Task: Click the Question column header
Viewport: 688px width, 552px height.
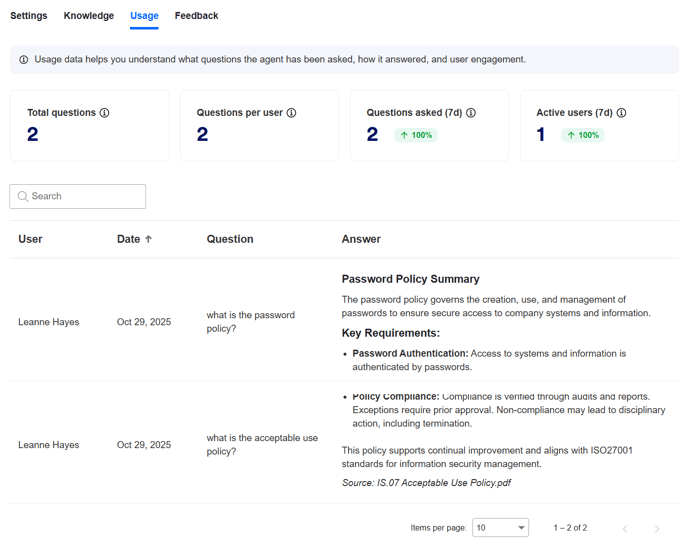Action: [x=230, y=240]
